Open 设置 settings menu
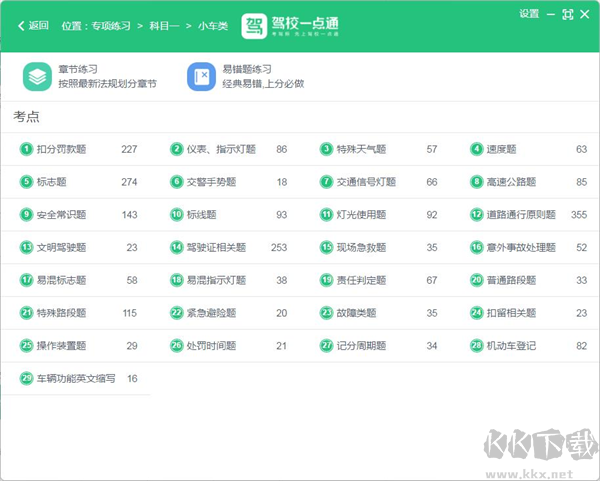 click(x=529, y=14)
